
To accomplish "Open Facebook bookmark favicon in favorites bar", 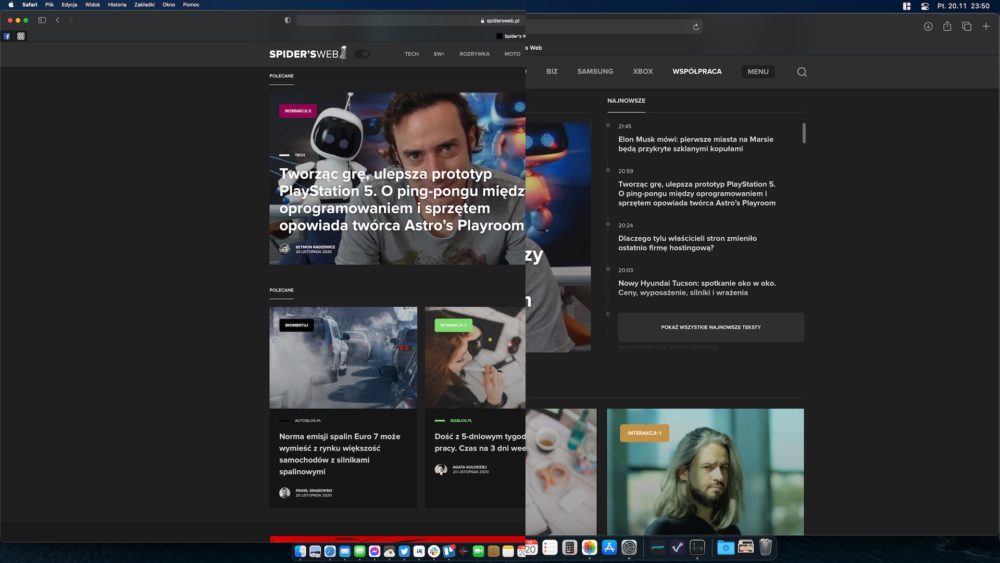I will [7, 36].
